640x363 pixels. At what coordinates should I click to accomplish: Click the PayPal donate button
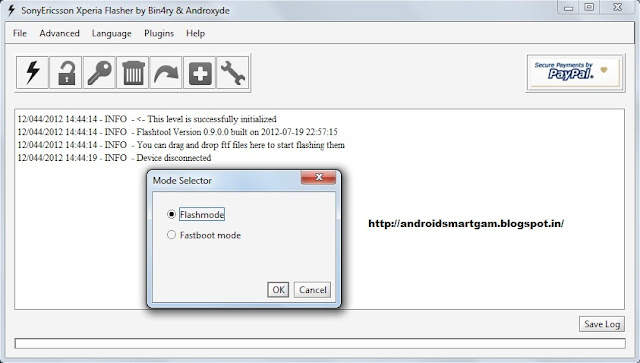pos(575,73)
